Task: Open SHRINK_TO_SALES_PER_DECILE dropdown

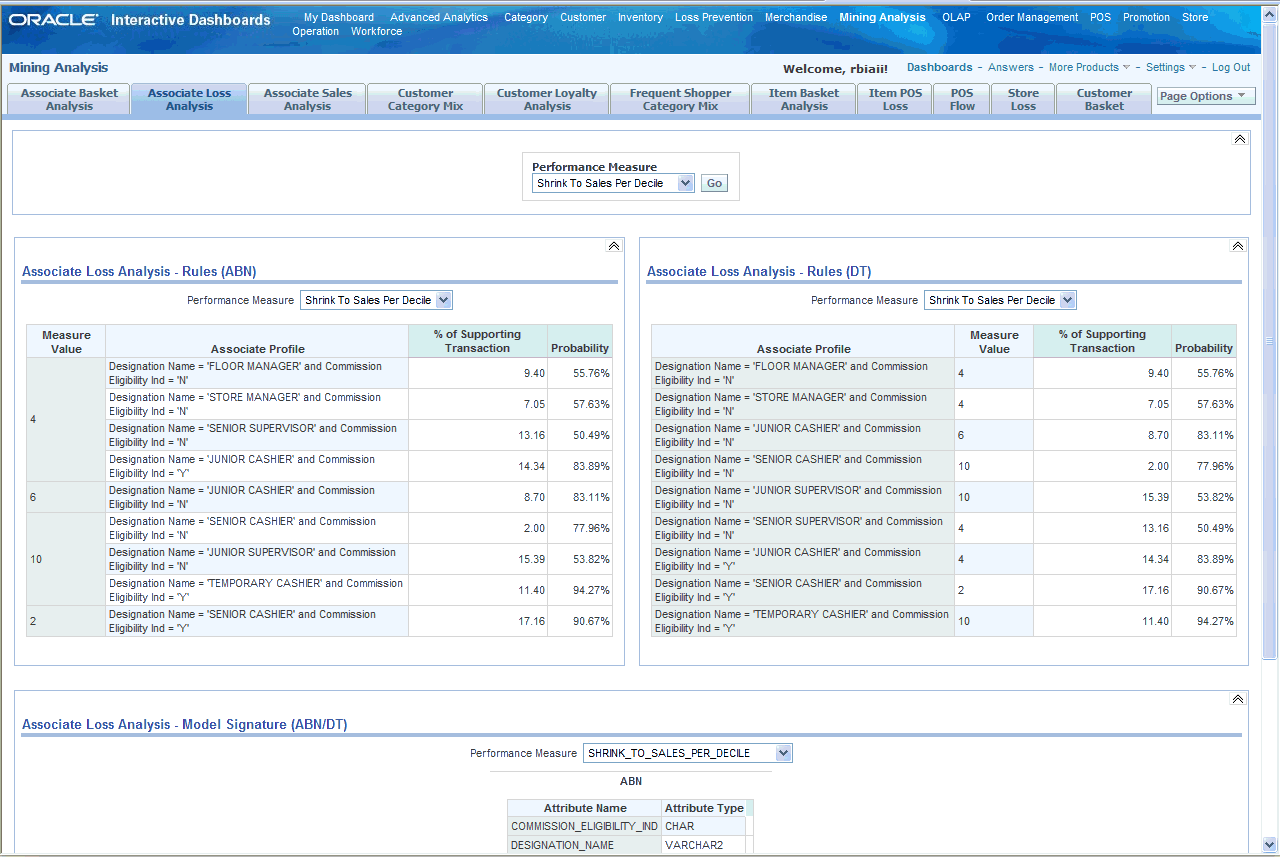Action: [784, 753]
